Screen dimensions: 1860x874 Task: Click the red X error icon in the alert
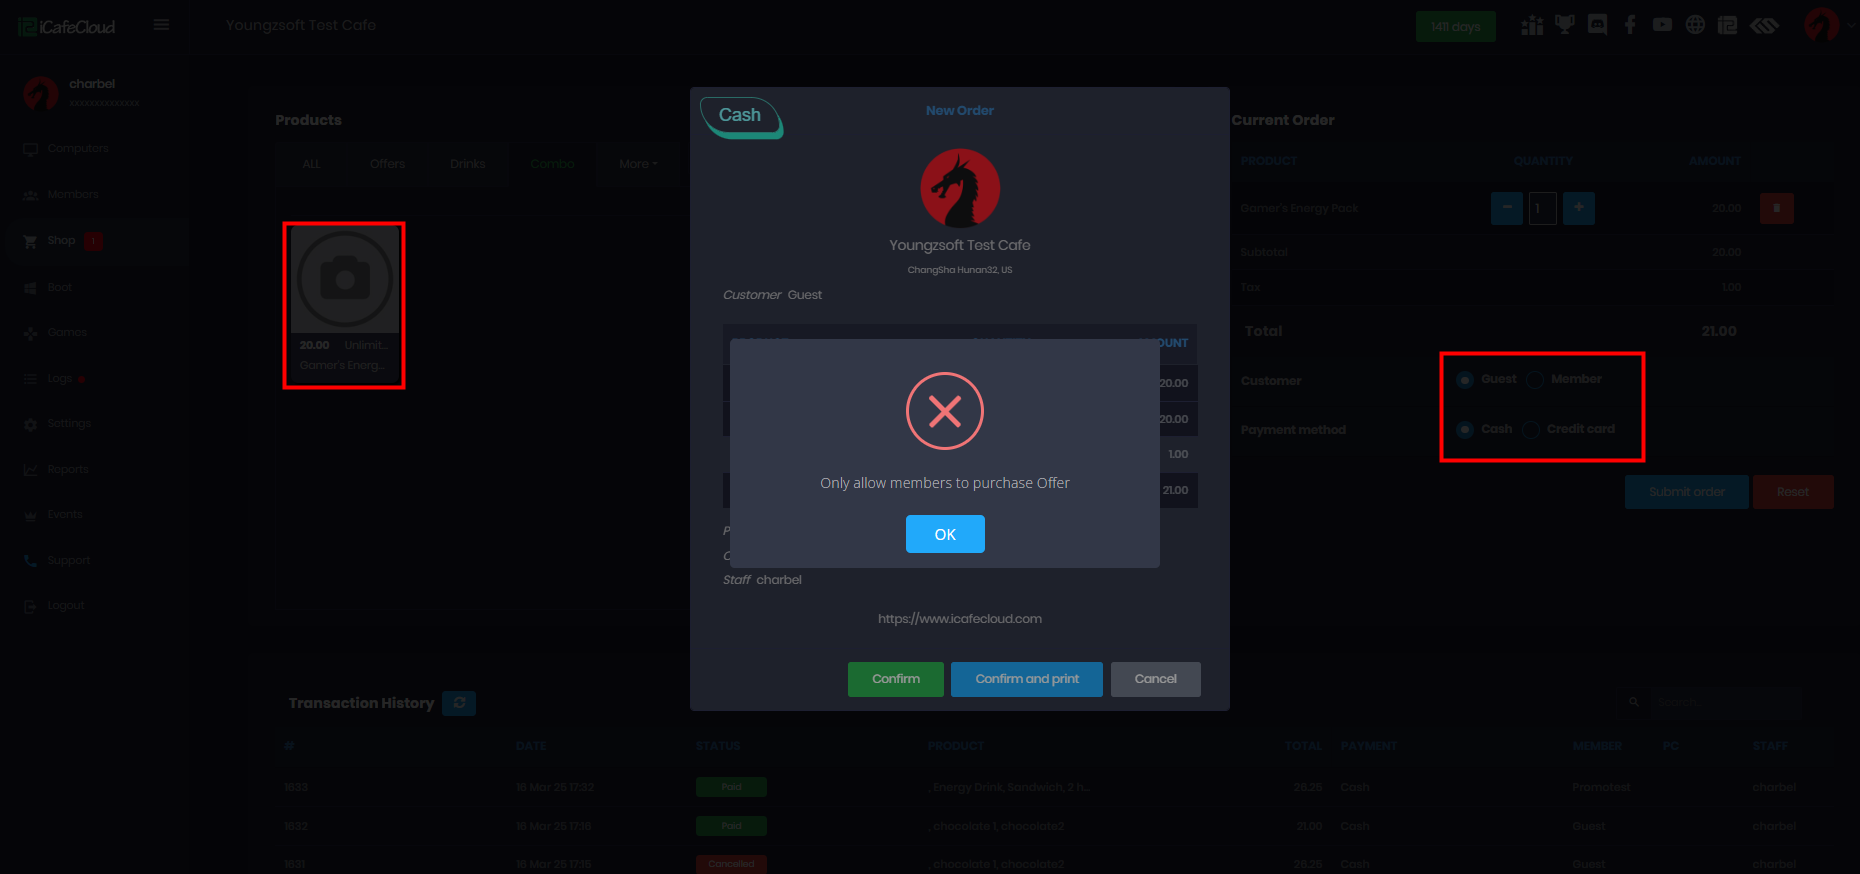(945, 411)
